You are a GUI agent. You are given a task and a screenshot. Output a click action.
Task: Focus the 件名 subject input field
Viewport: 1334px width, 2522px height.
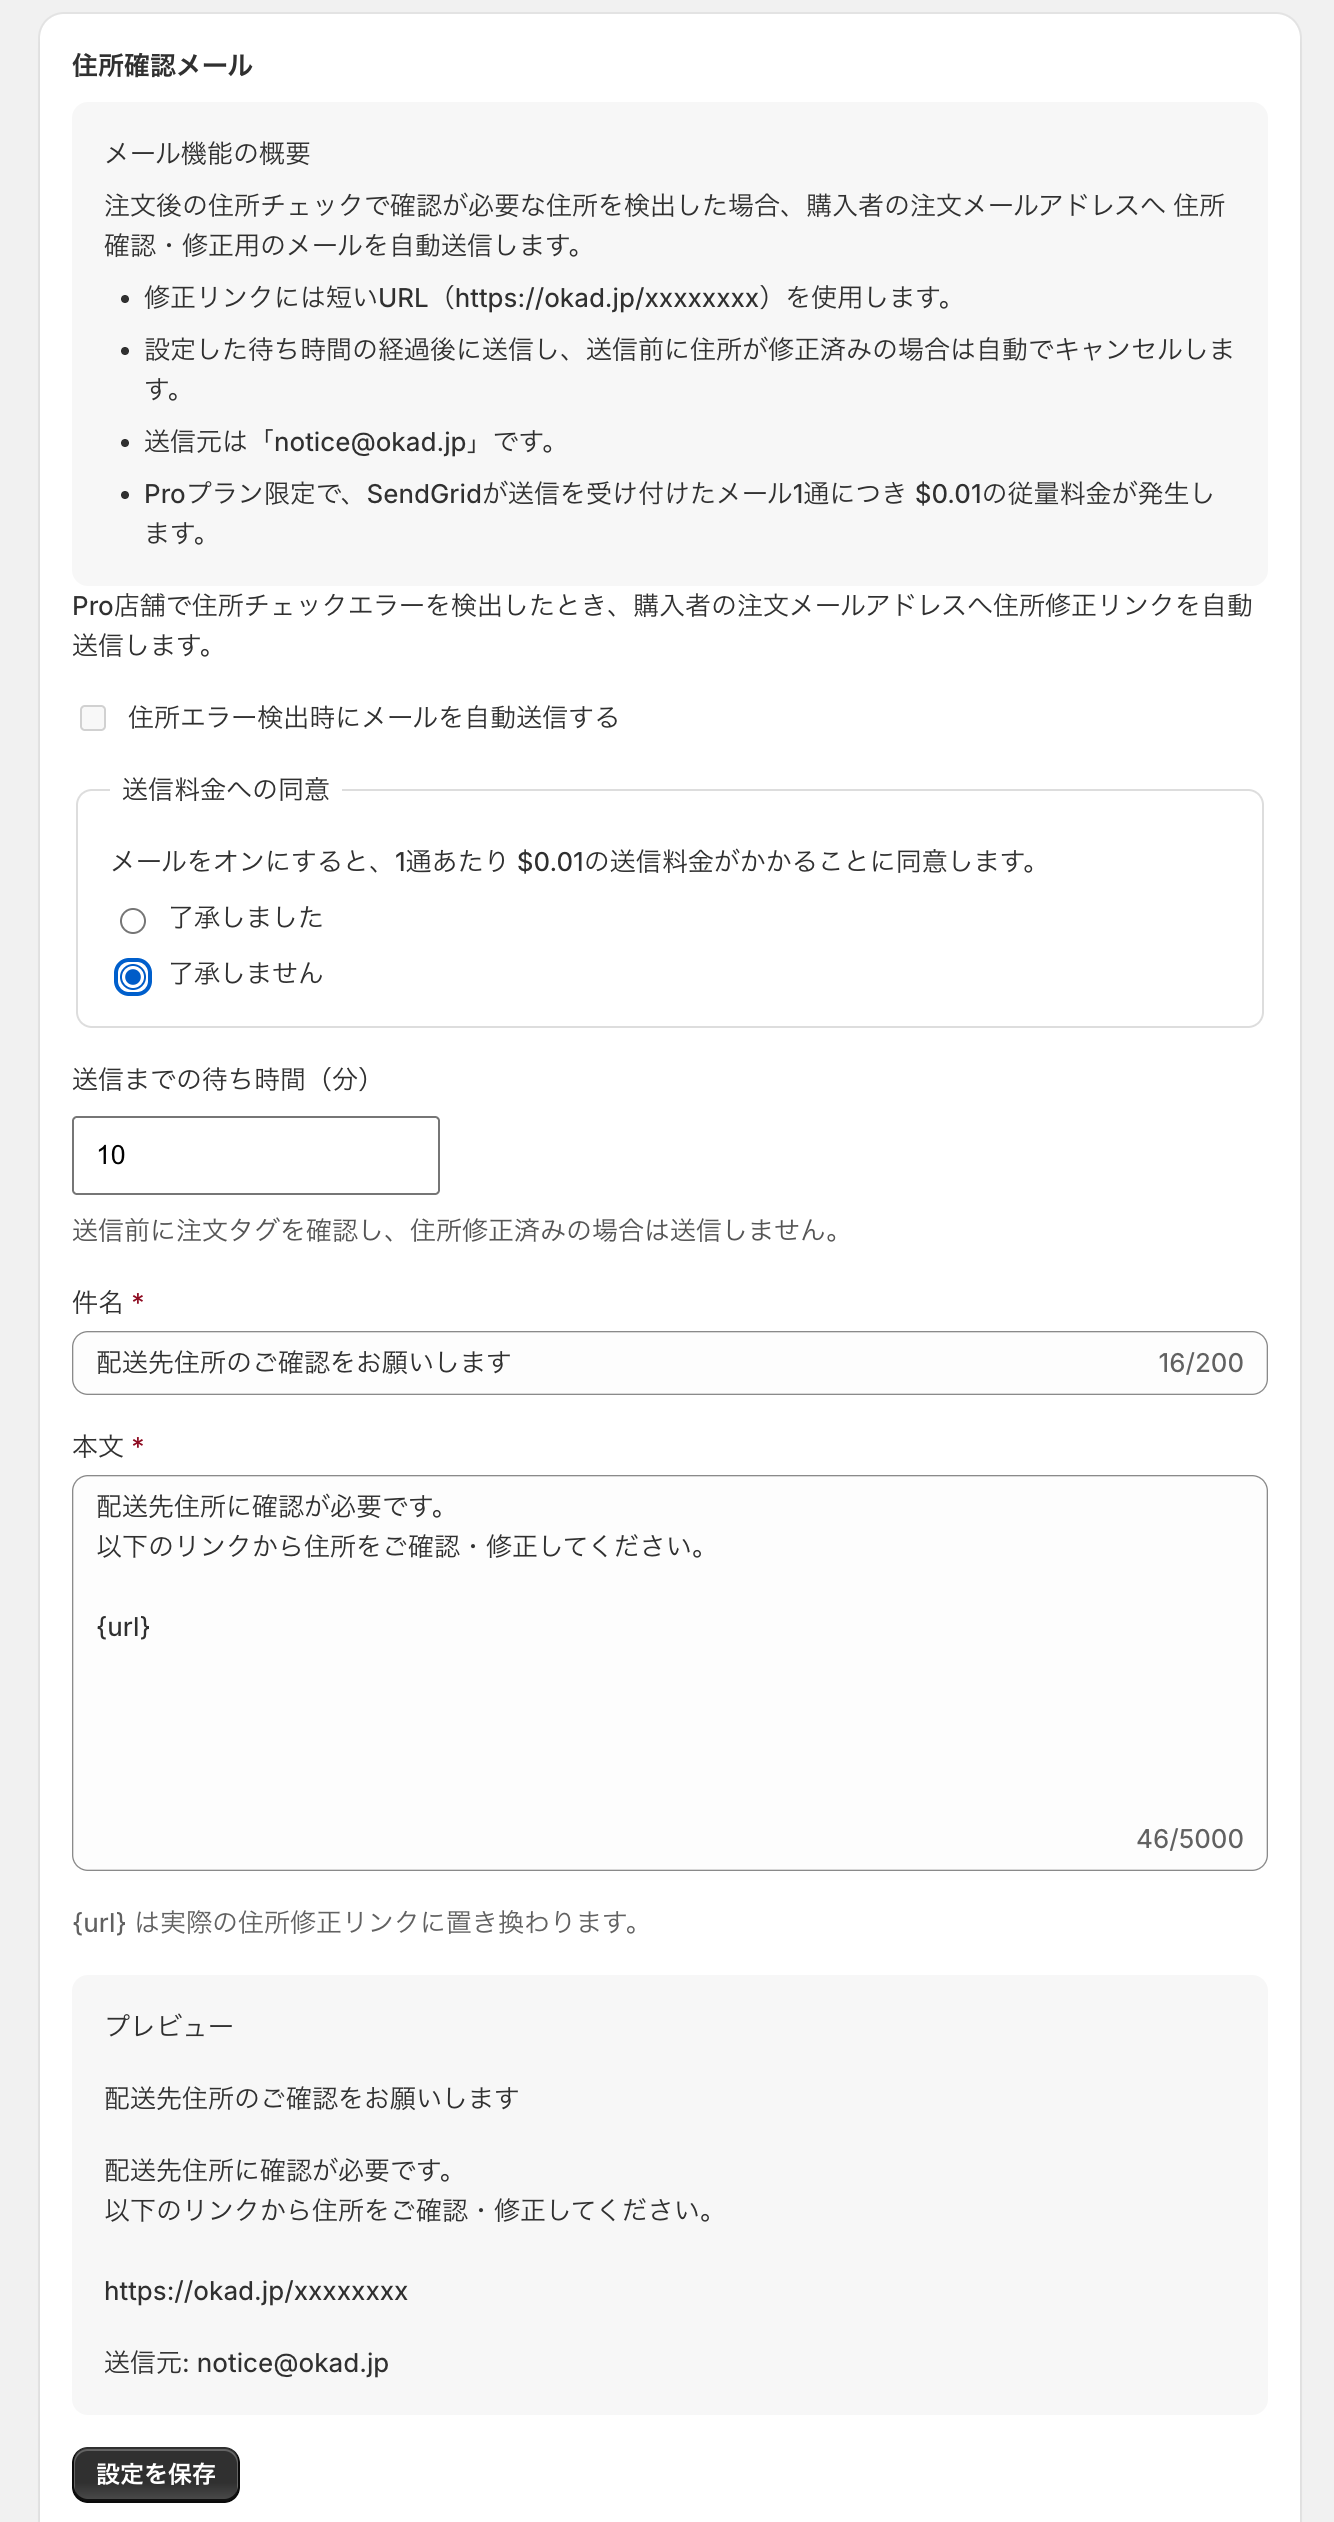coord(670,1363)
